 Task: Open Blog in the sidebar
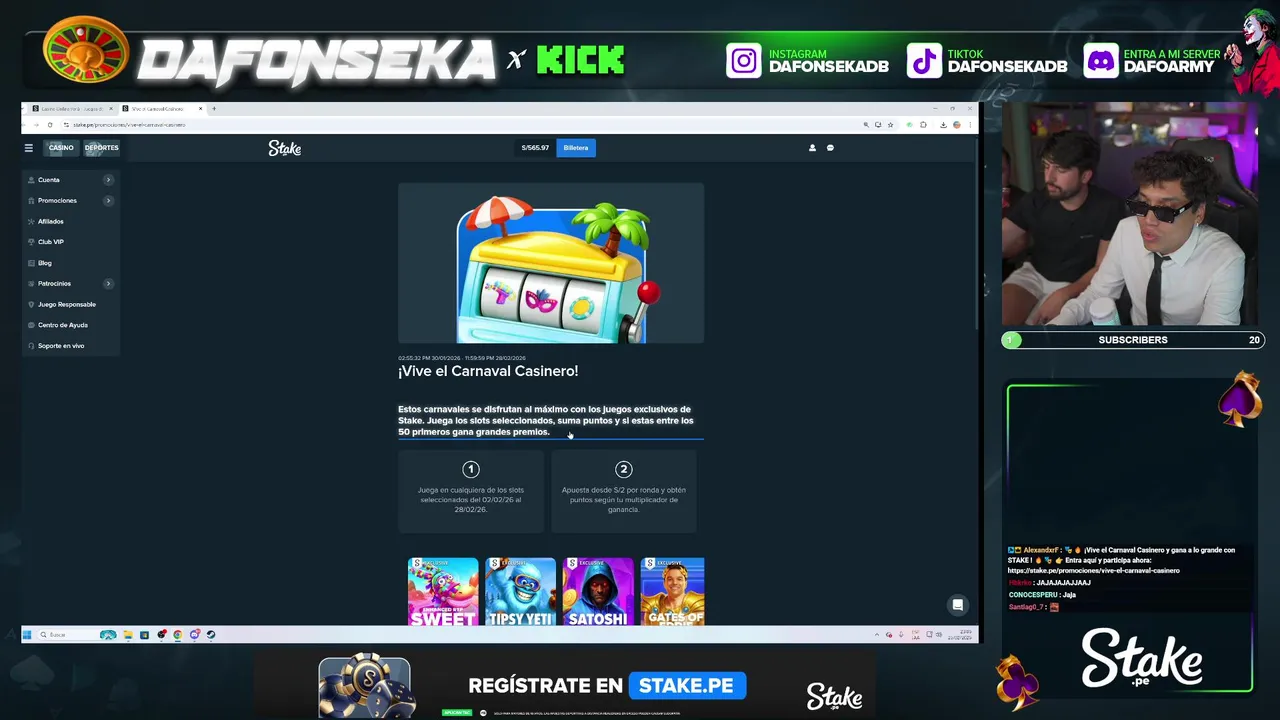tap(44, 263)
